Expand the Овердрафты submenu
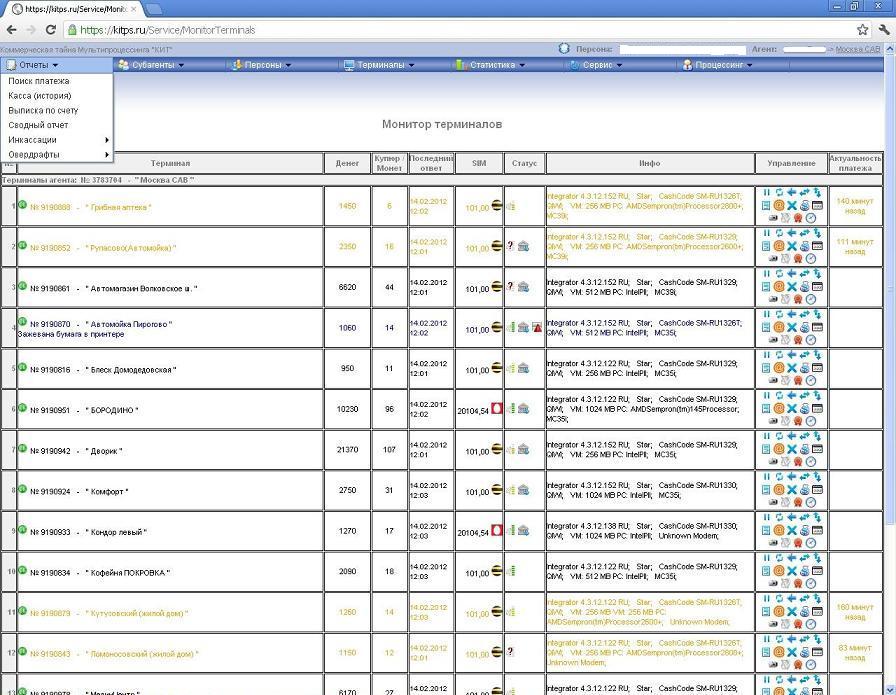 click(x=57, y=155)
